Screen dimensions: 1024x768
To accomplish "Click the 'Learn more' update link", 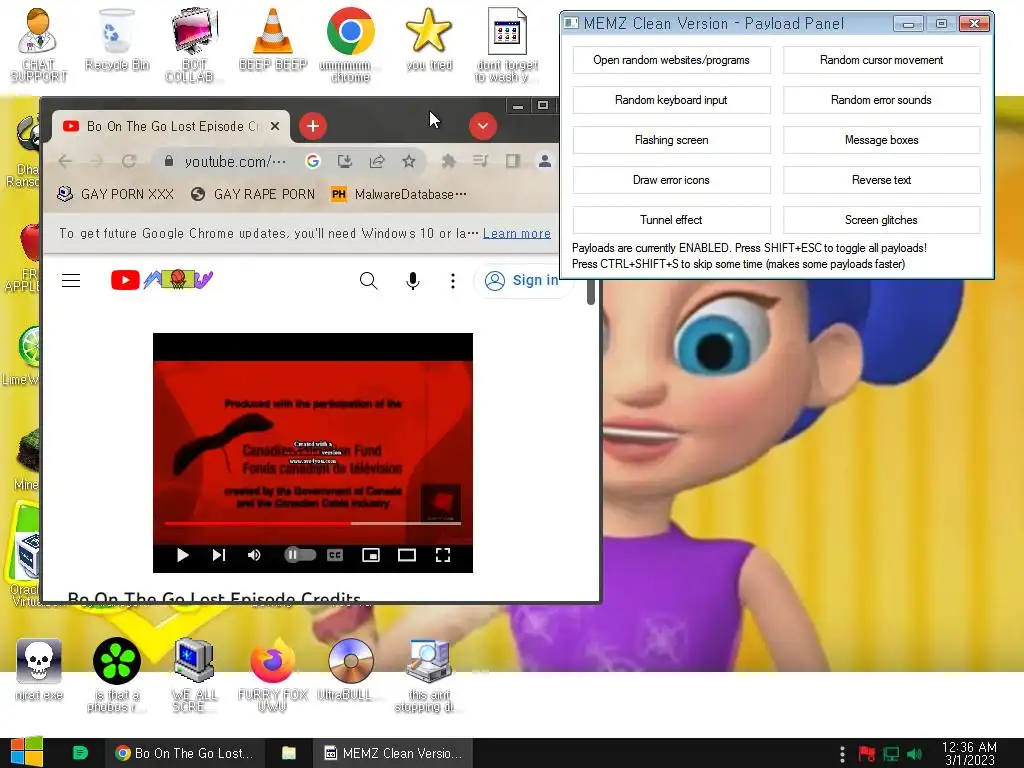I will pos(517,233).
